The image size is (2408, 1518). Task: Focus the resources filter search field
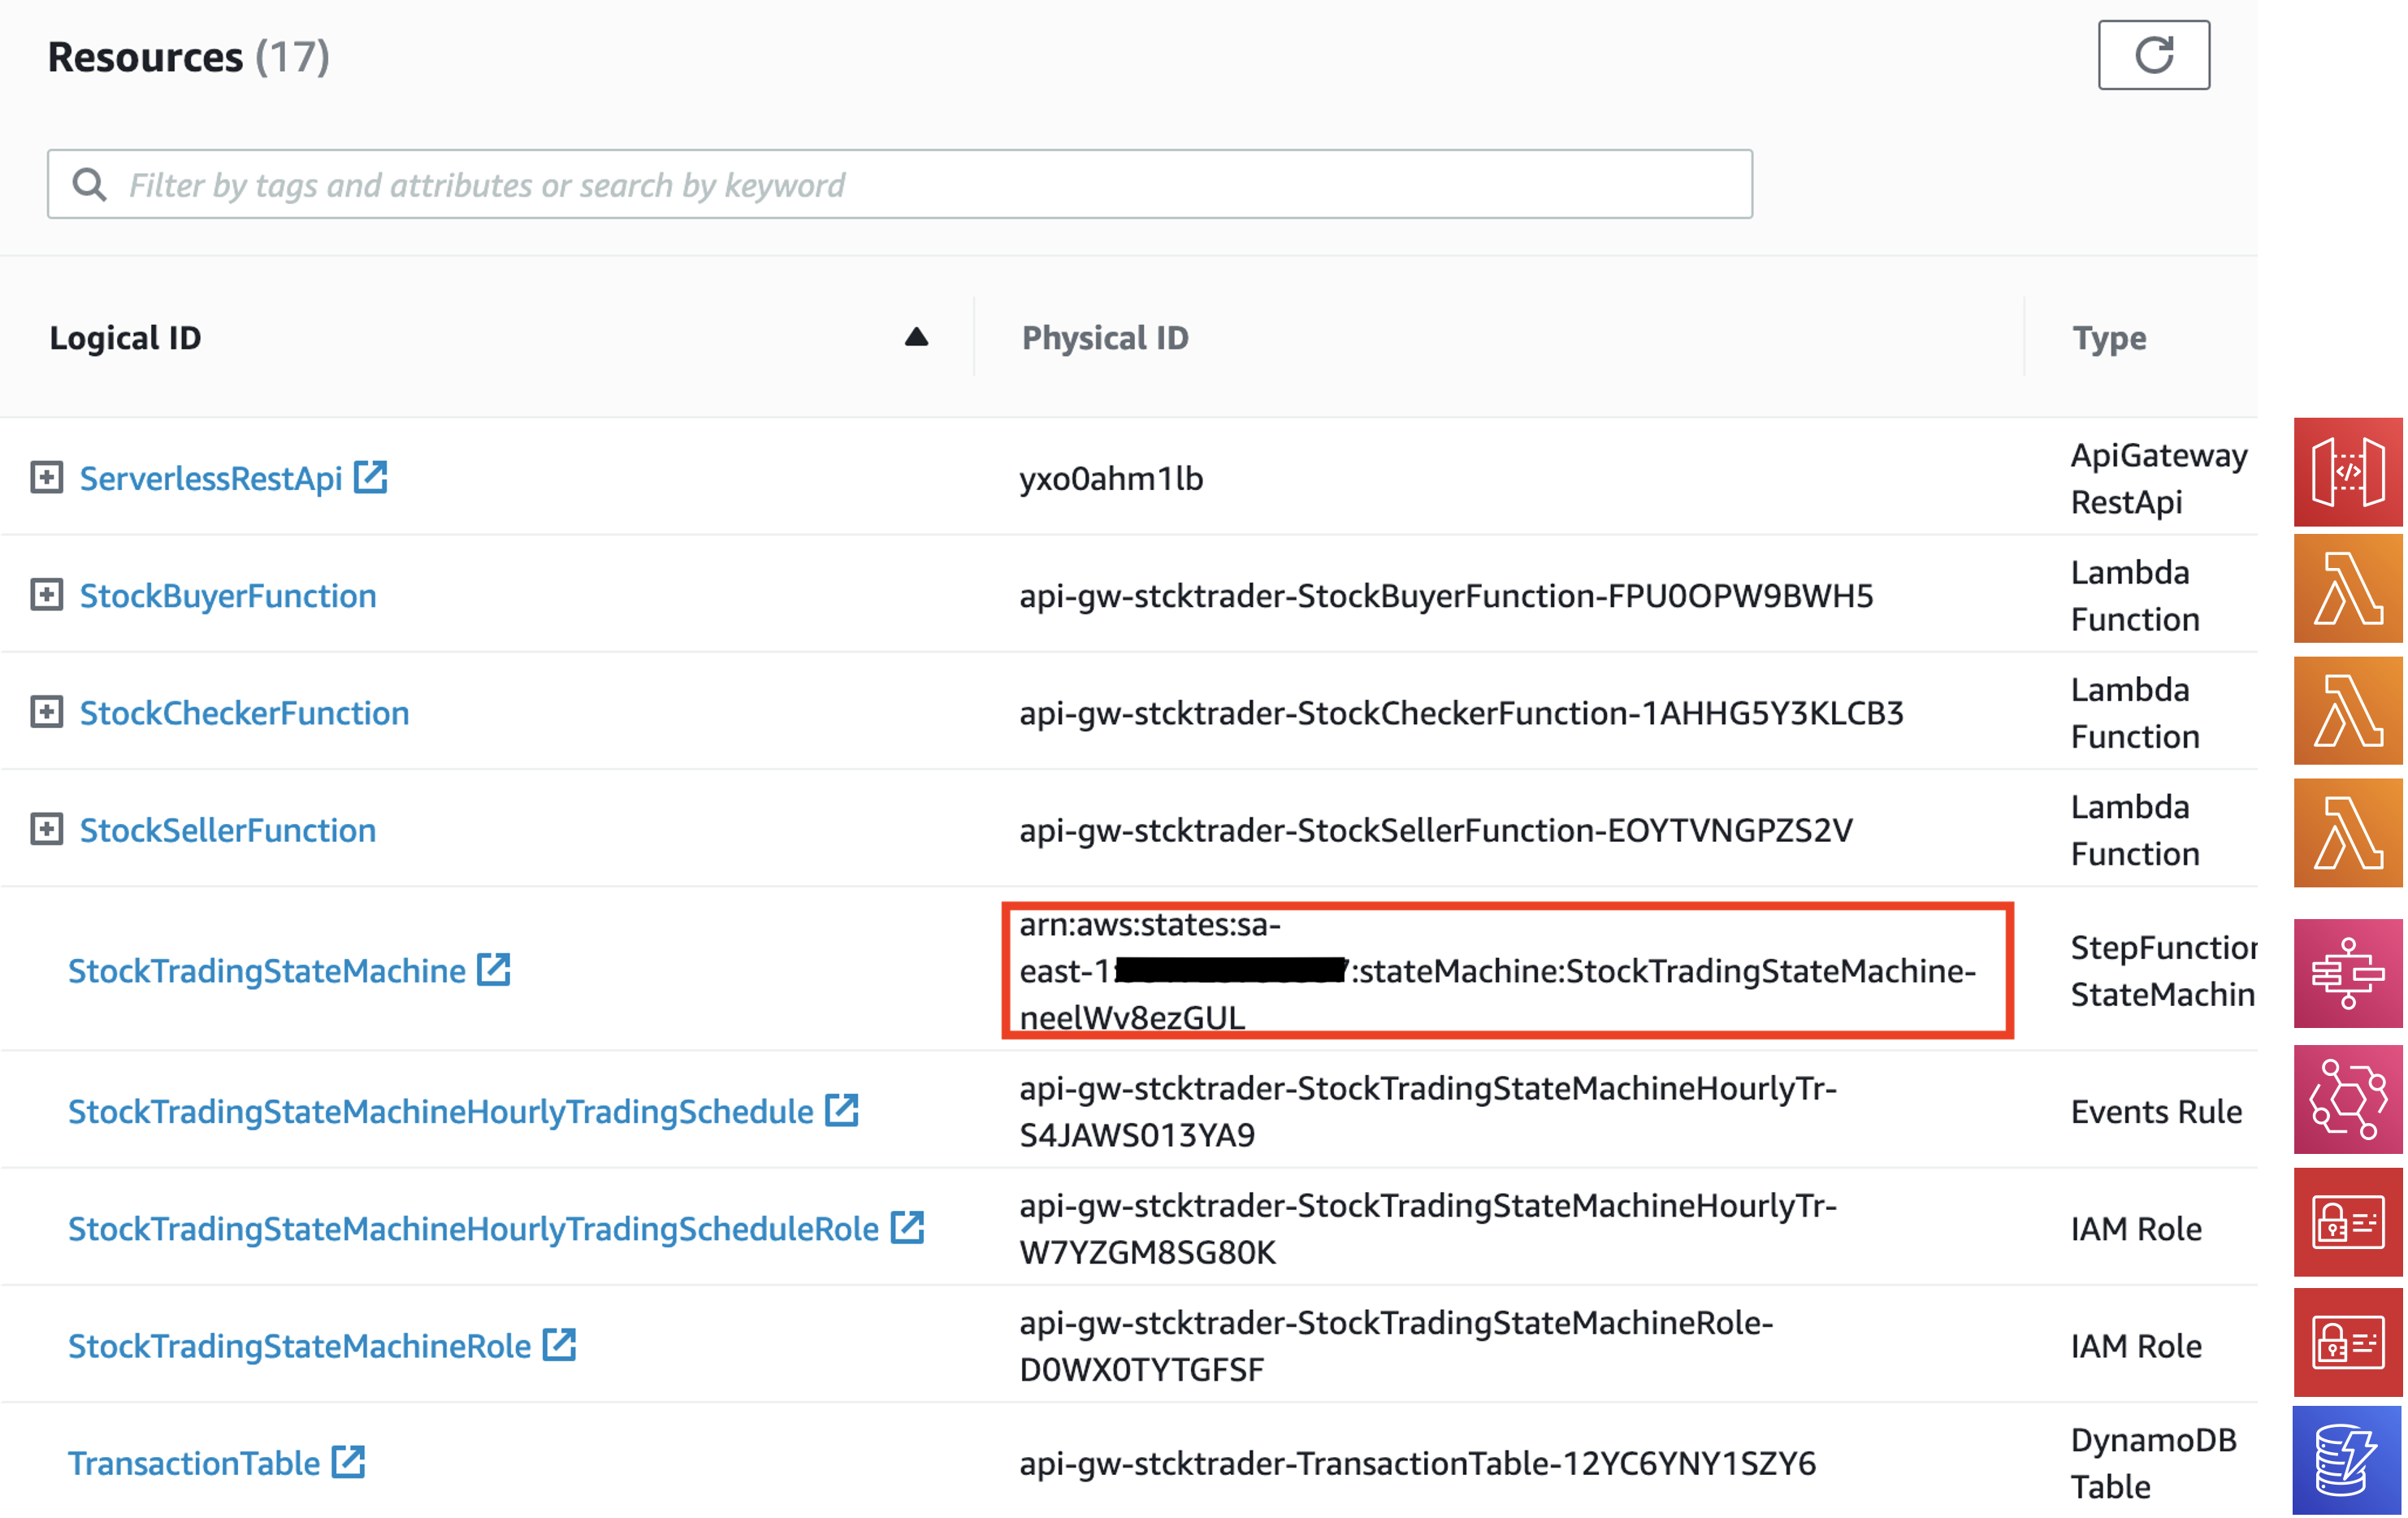[900, 184]
